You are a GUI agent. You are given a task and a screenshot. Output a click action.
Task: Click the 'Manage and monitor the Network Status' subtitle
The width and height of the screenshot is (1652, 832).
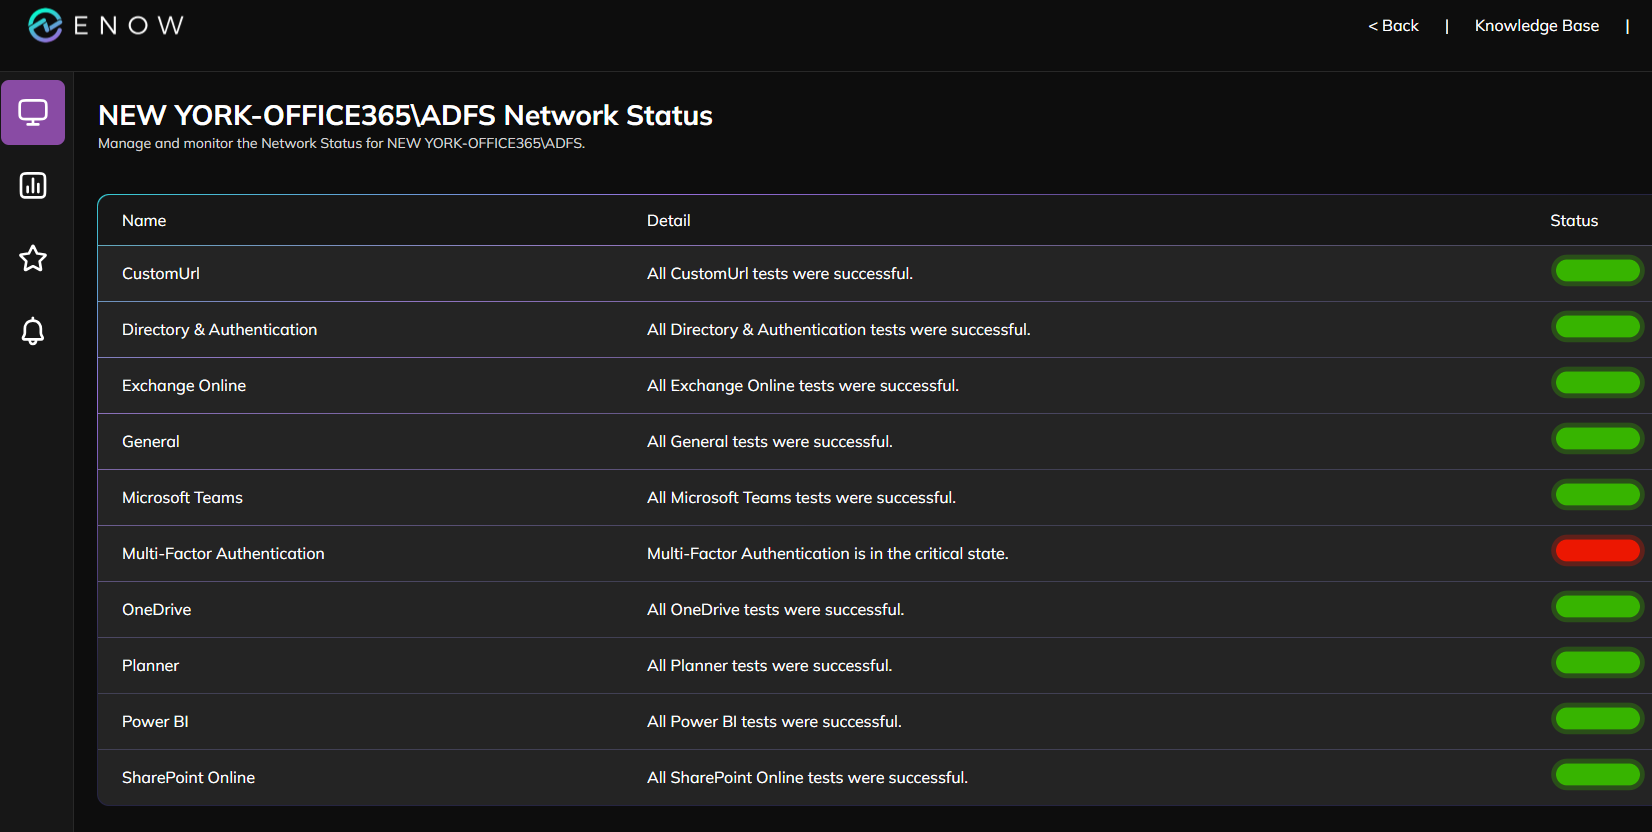[342, 143]
